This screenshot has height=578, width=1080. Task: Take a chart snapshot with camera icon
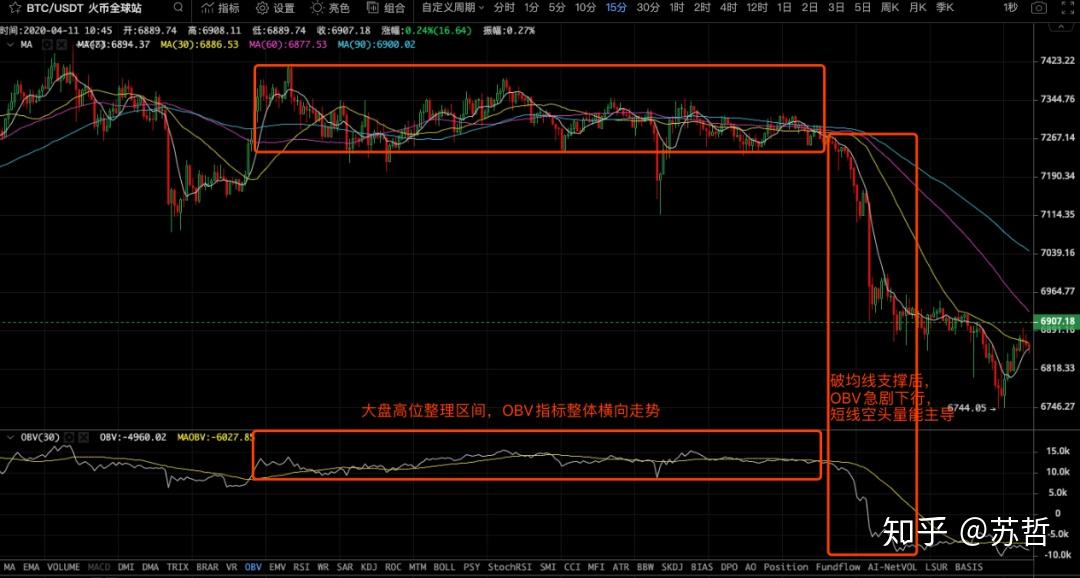click(x=1038, y=8)
